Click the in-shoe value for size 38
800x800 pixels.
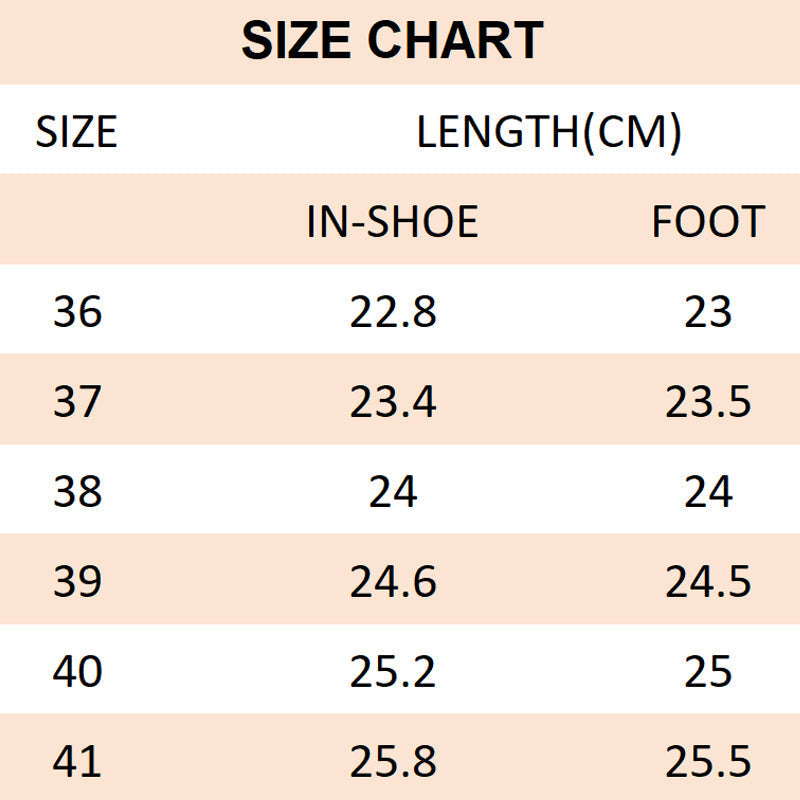pyautogui.click(x=393, y=492)
